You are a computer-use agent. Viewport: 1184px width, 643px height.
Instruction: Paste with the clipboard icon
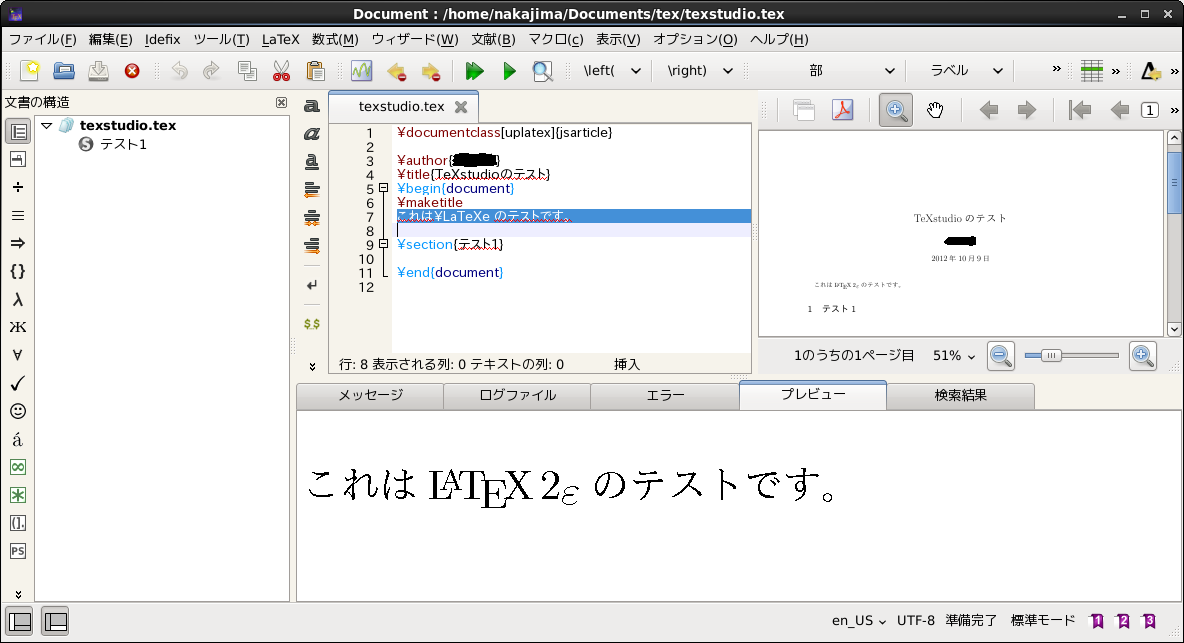click(316, 71)
